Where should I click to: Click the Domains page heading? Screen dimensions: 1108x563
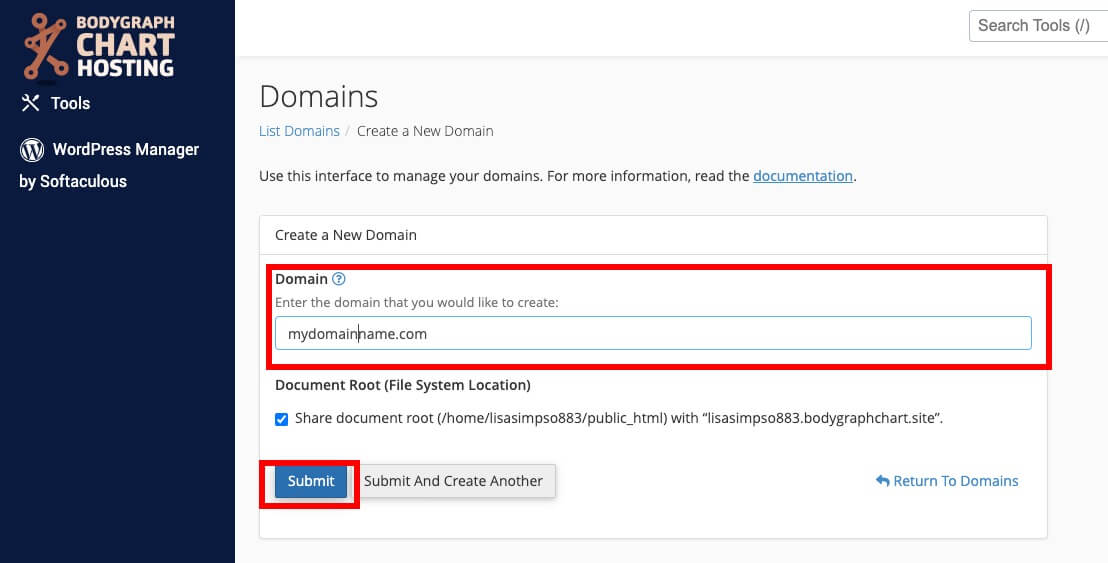(319, 97)
